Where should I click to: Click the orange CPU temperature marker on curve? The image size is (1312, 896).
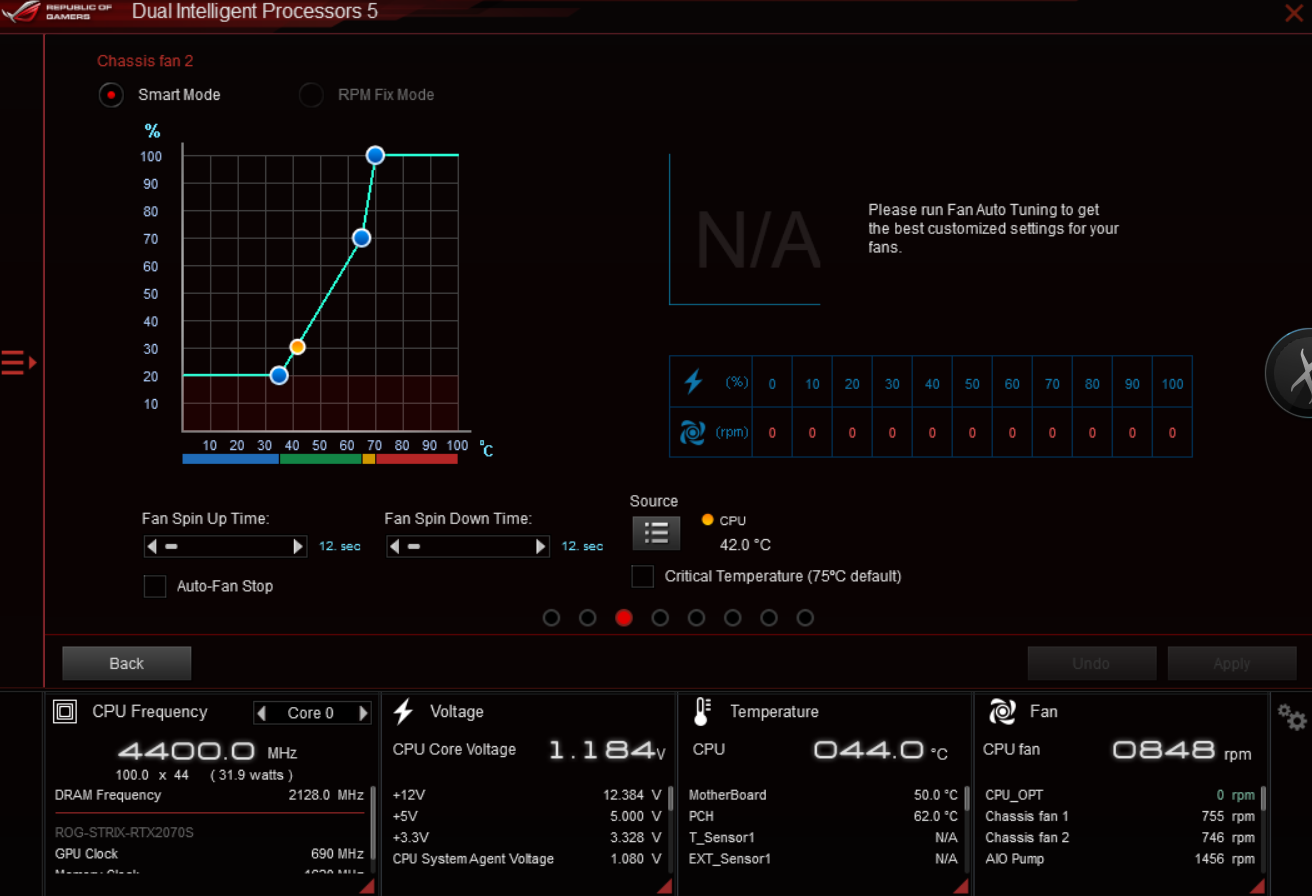click(x=297, y=347)
